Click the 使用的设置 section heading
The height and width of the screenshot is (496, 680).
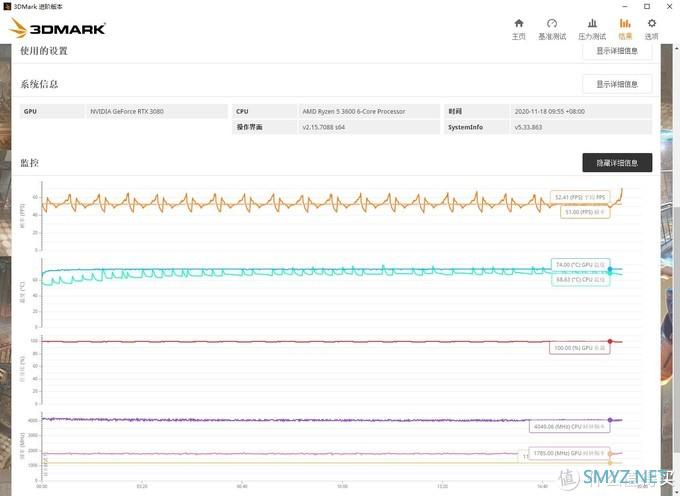point(44,51)
